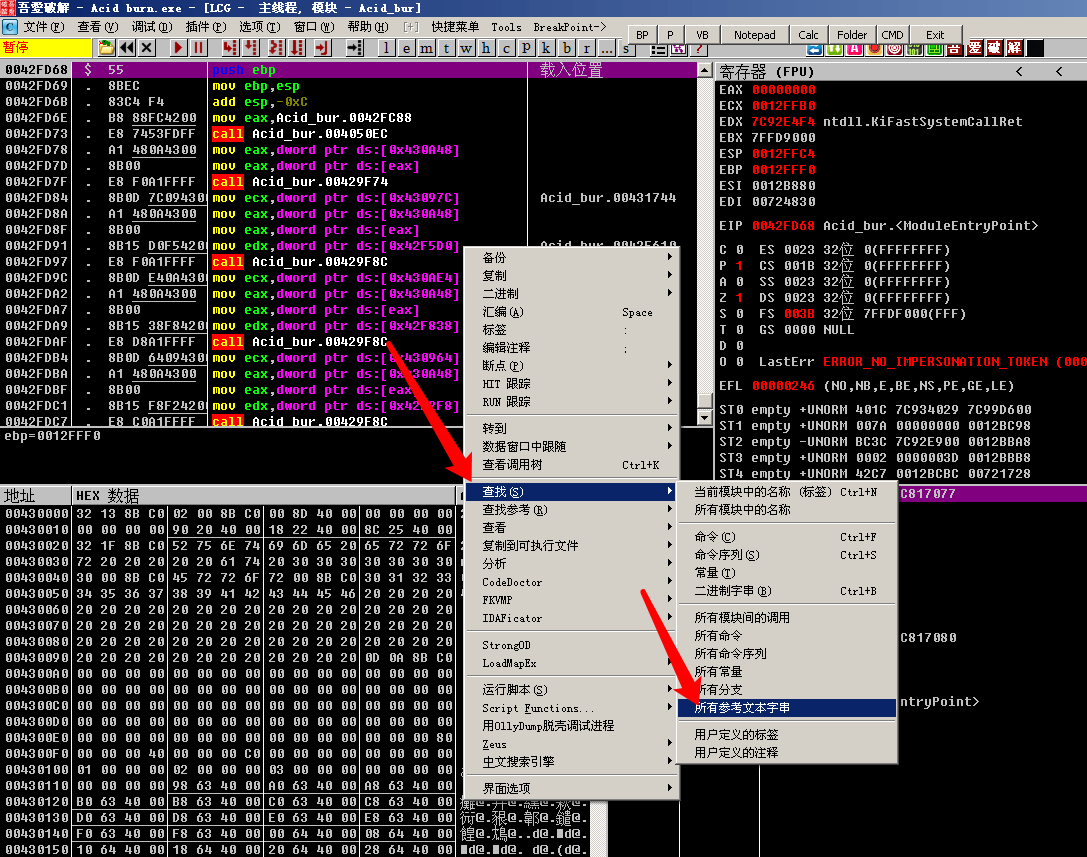Run the program with the red play icon

click(178, 48)
